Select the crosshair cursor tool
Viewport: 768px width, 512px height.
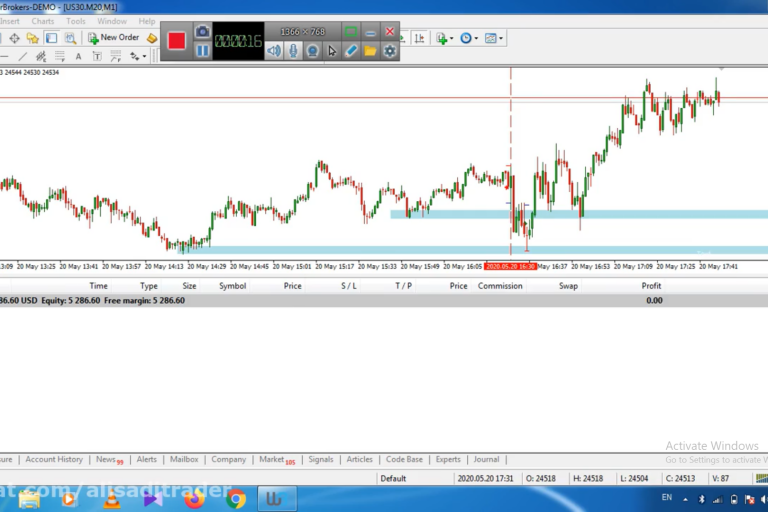coord(14,38)
